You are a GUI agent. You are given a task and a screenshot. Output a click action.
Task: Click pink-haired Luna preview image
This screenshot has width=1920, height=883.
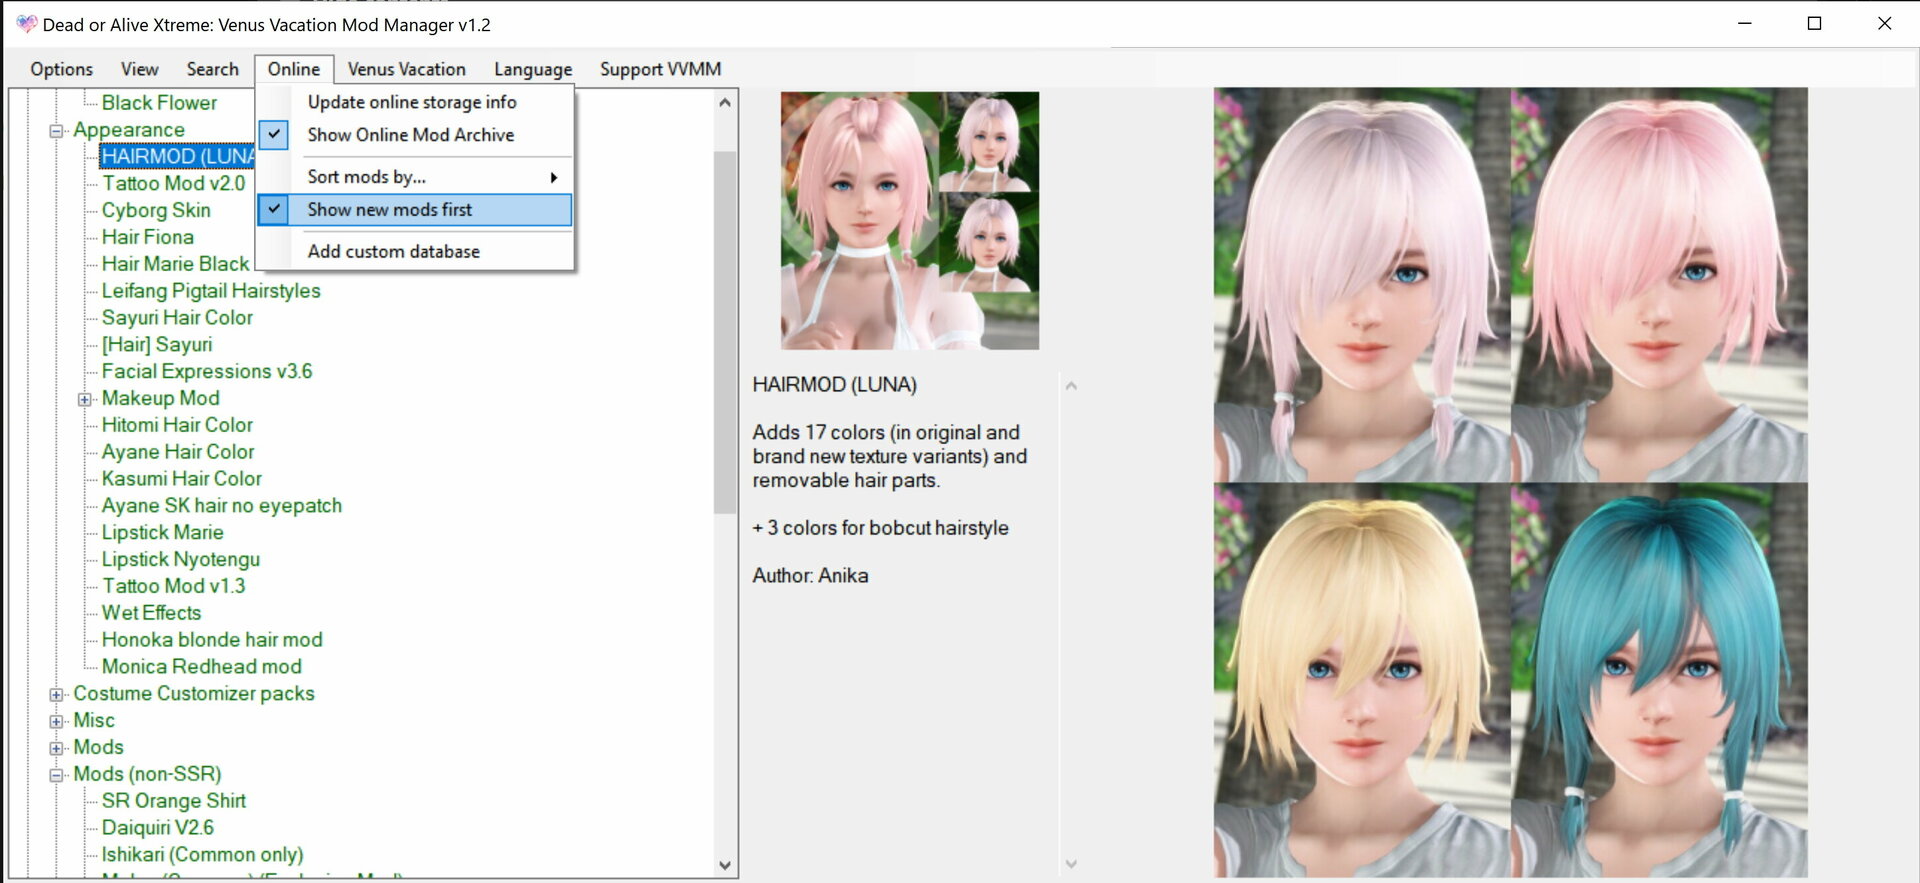coord(1659,285)
